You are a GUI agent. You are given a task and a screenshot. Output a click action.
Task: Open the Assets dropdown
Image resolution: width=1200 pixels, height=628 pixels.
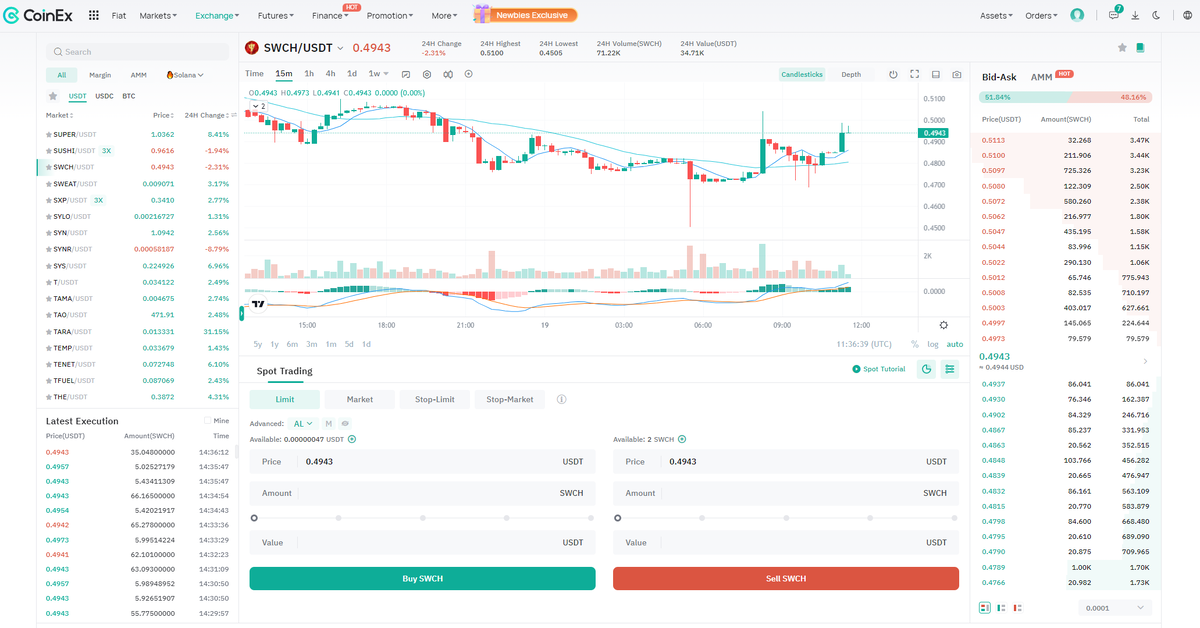point(996,16)
